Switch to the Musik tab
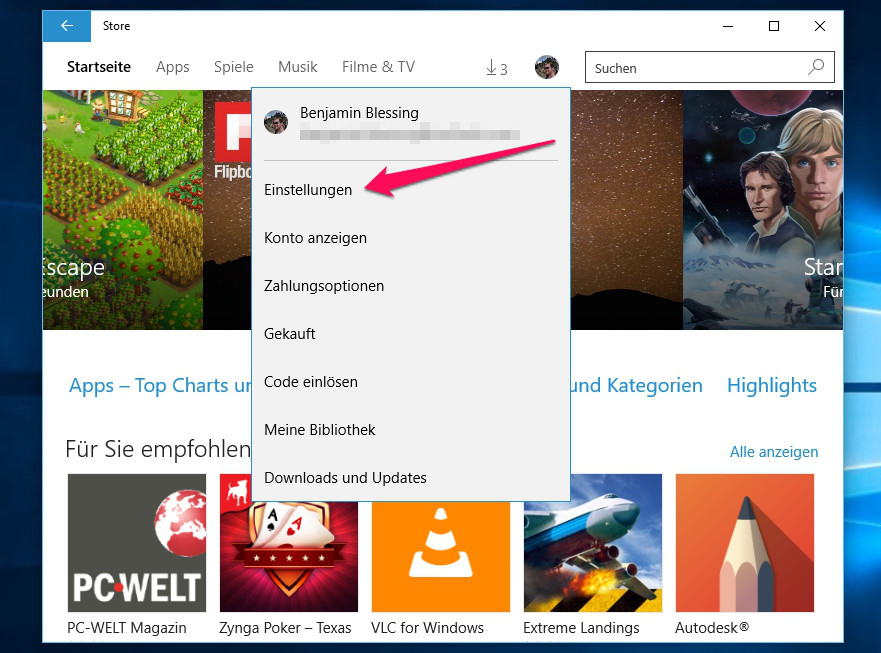This screenshot has width=881, height=653. (x=298, y=67)
